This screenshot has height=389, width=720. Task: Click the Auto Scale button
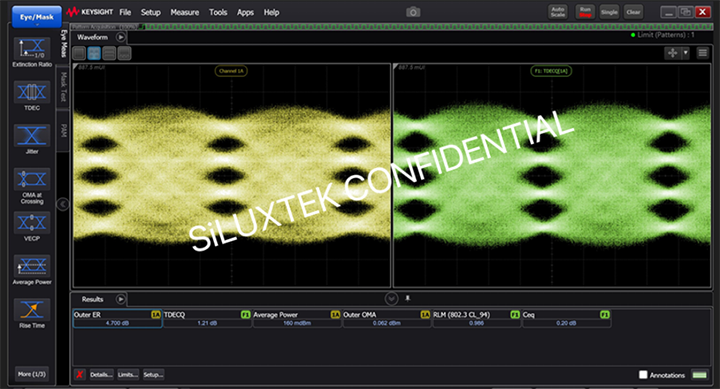tap(558, 12)
